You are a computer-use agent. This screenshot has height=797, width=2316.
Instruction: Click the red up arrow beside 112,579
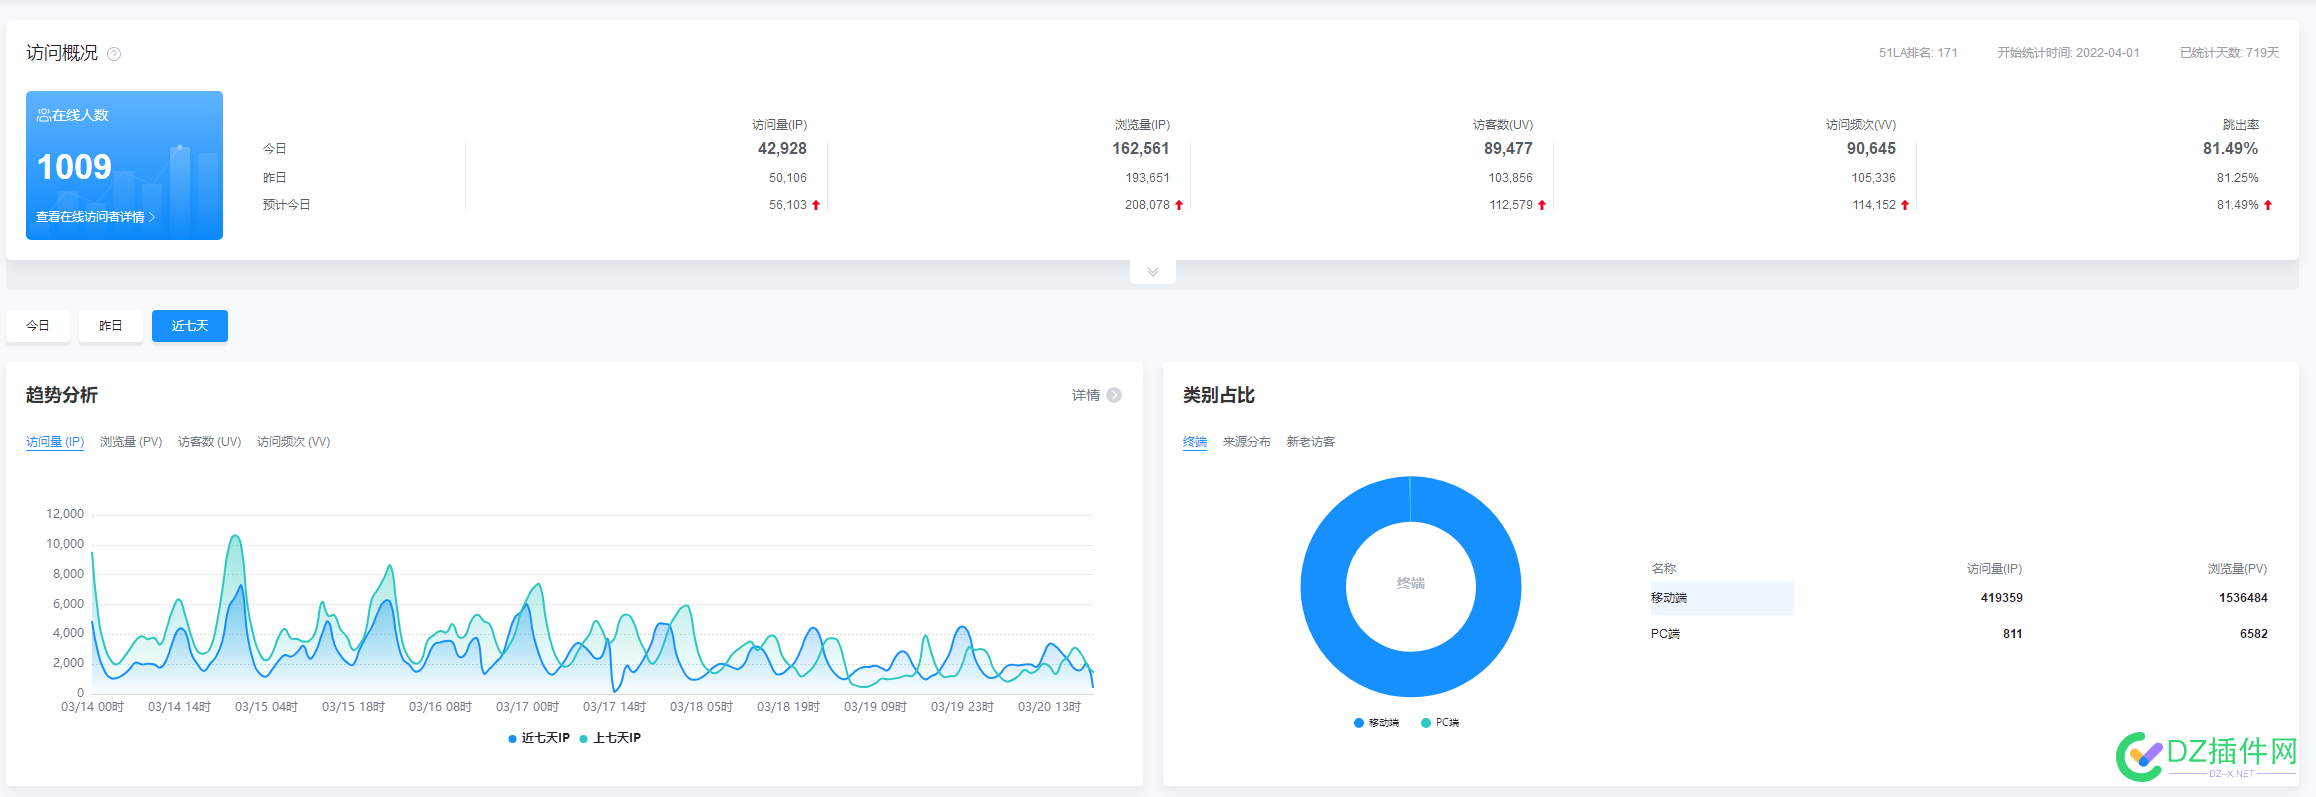point(1542,205)
